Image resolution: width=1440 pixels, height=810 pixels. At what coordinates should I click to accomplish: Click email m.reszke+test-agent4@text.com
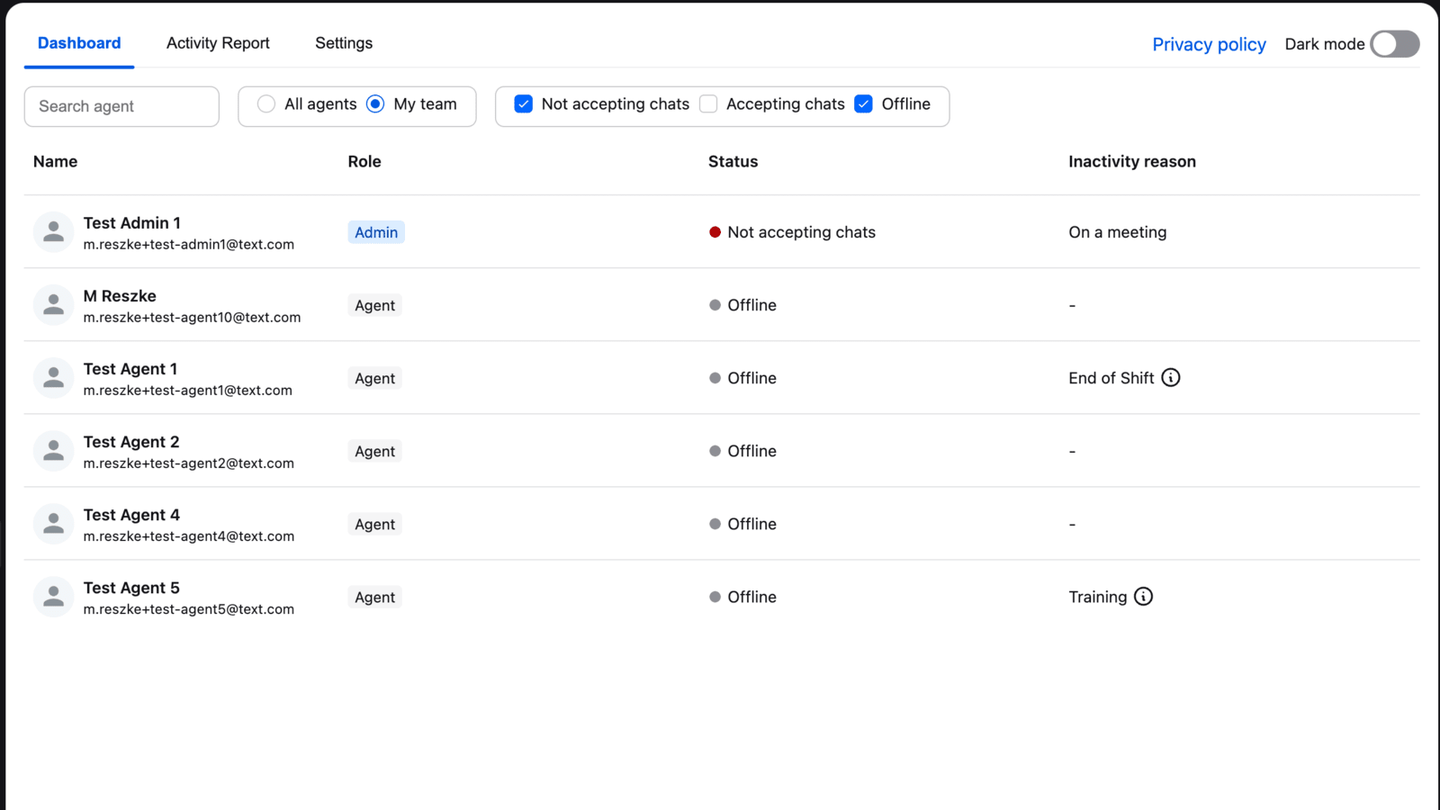[189, 536]
